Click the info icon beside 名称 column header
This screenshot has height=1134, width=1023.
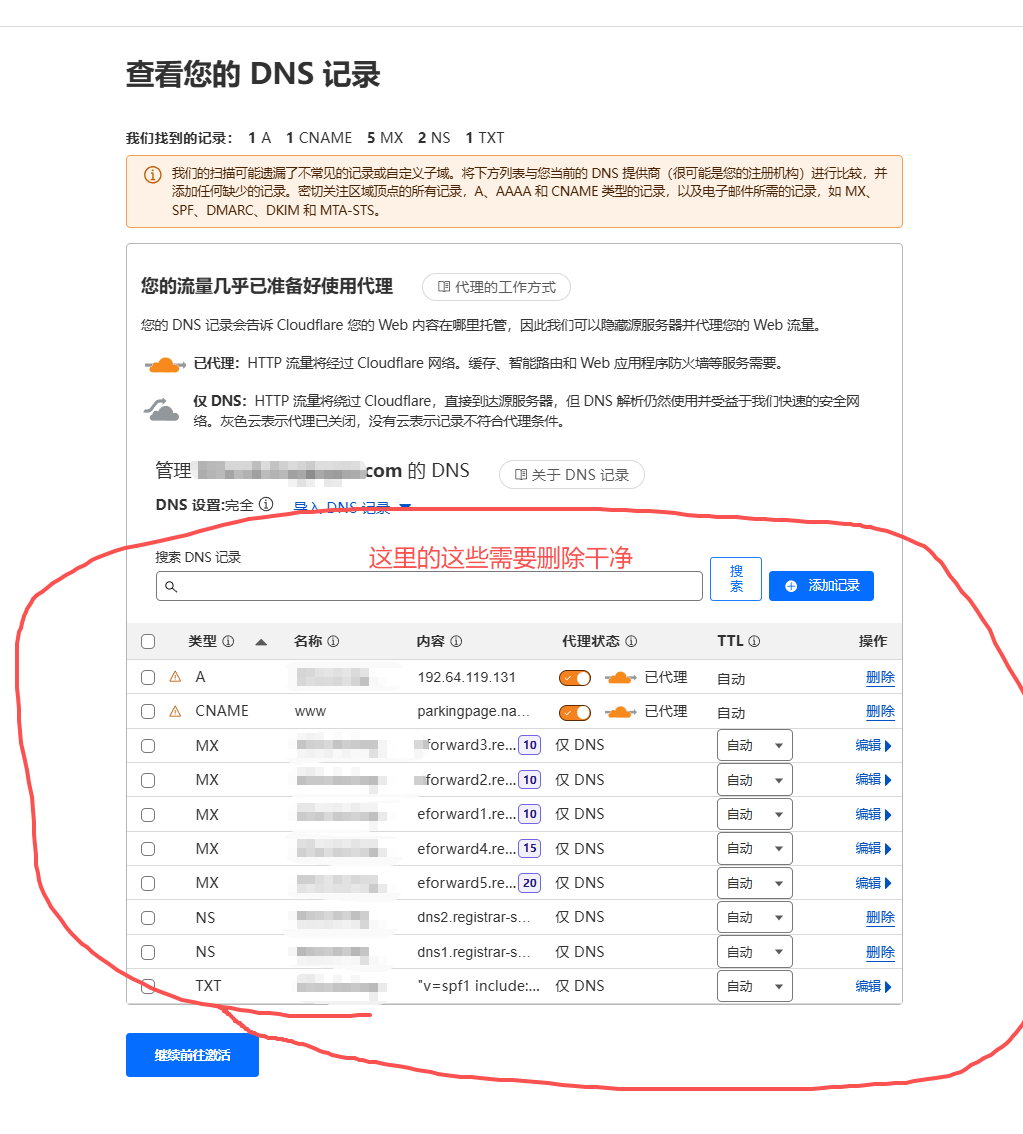(x=333, y=641)
